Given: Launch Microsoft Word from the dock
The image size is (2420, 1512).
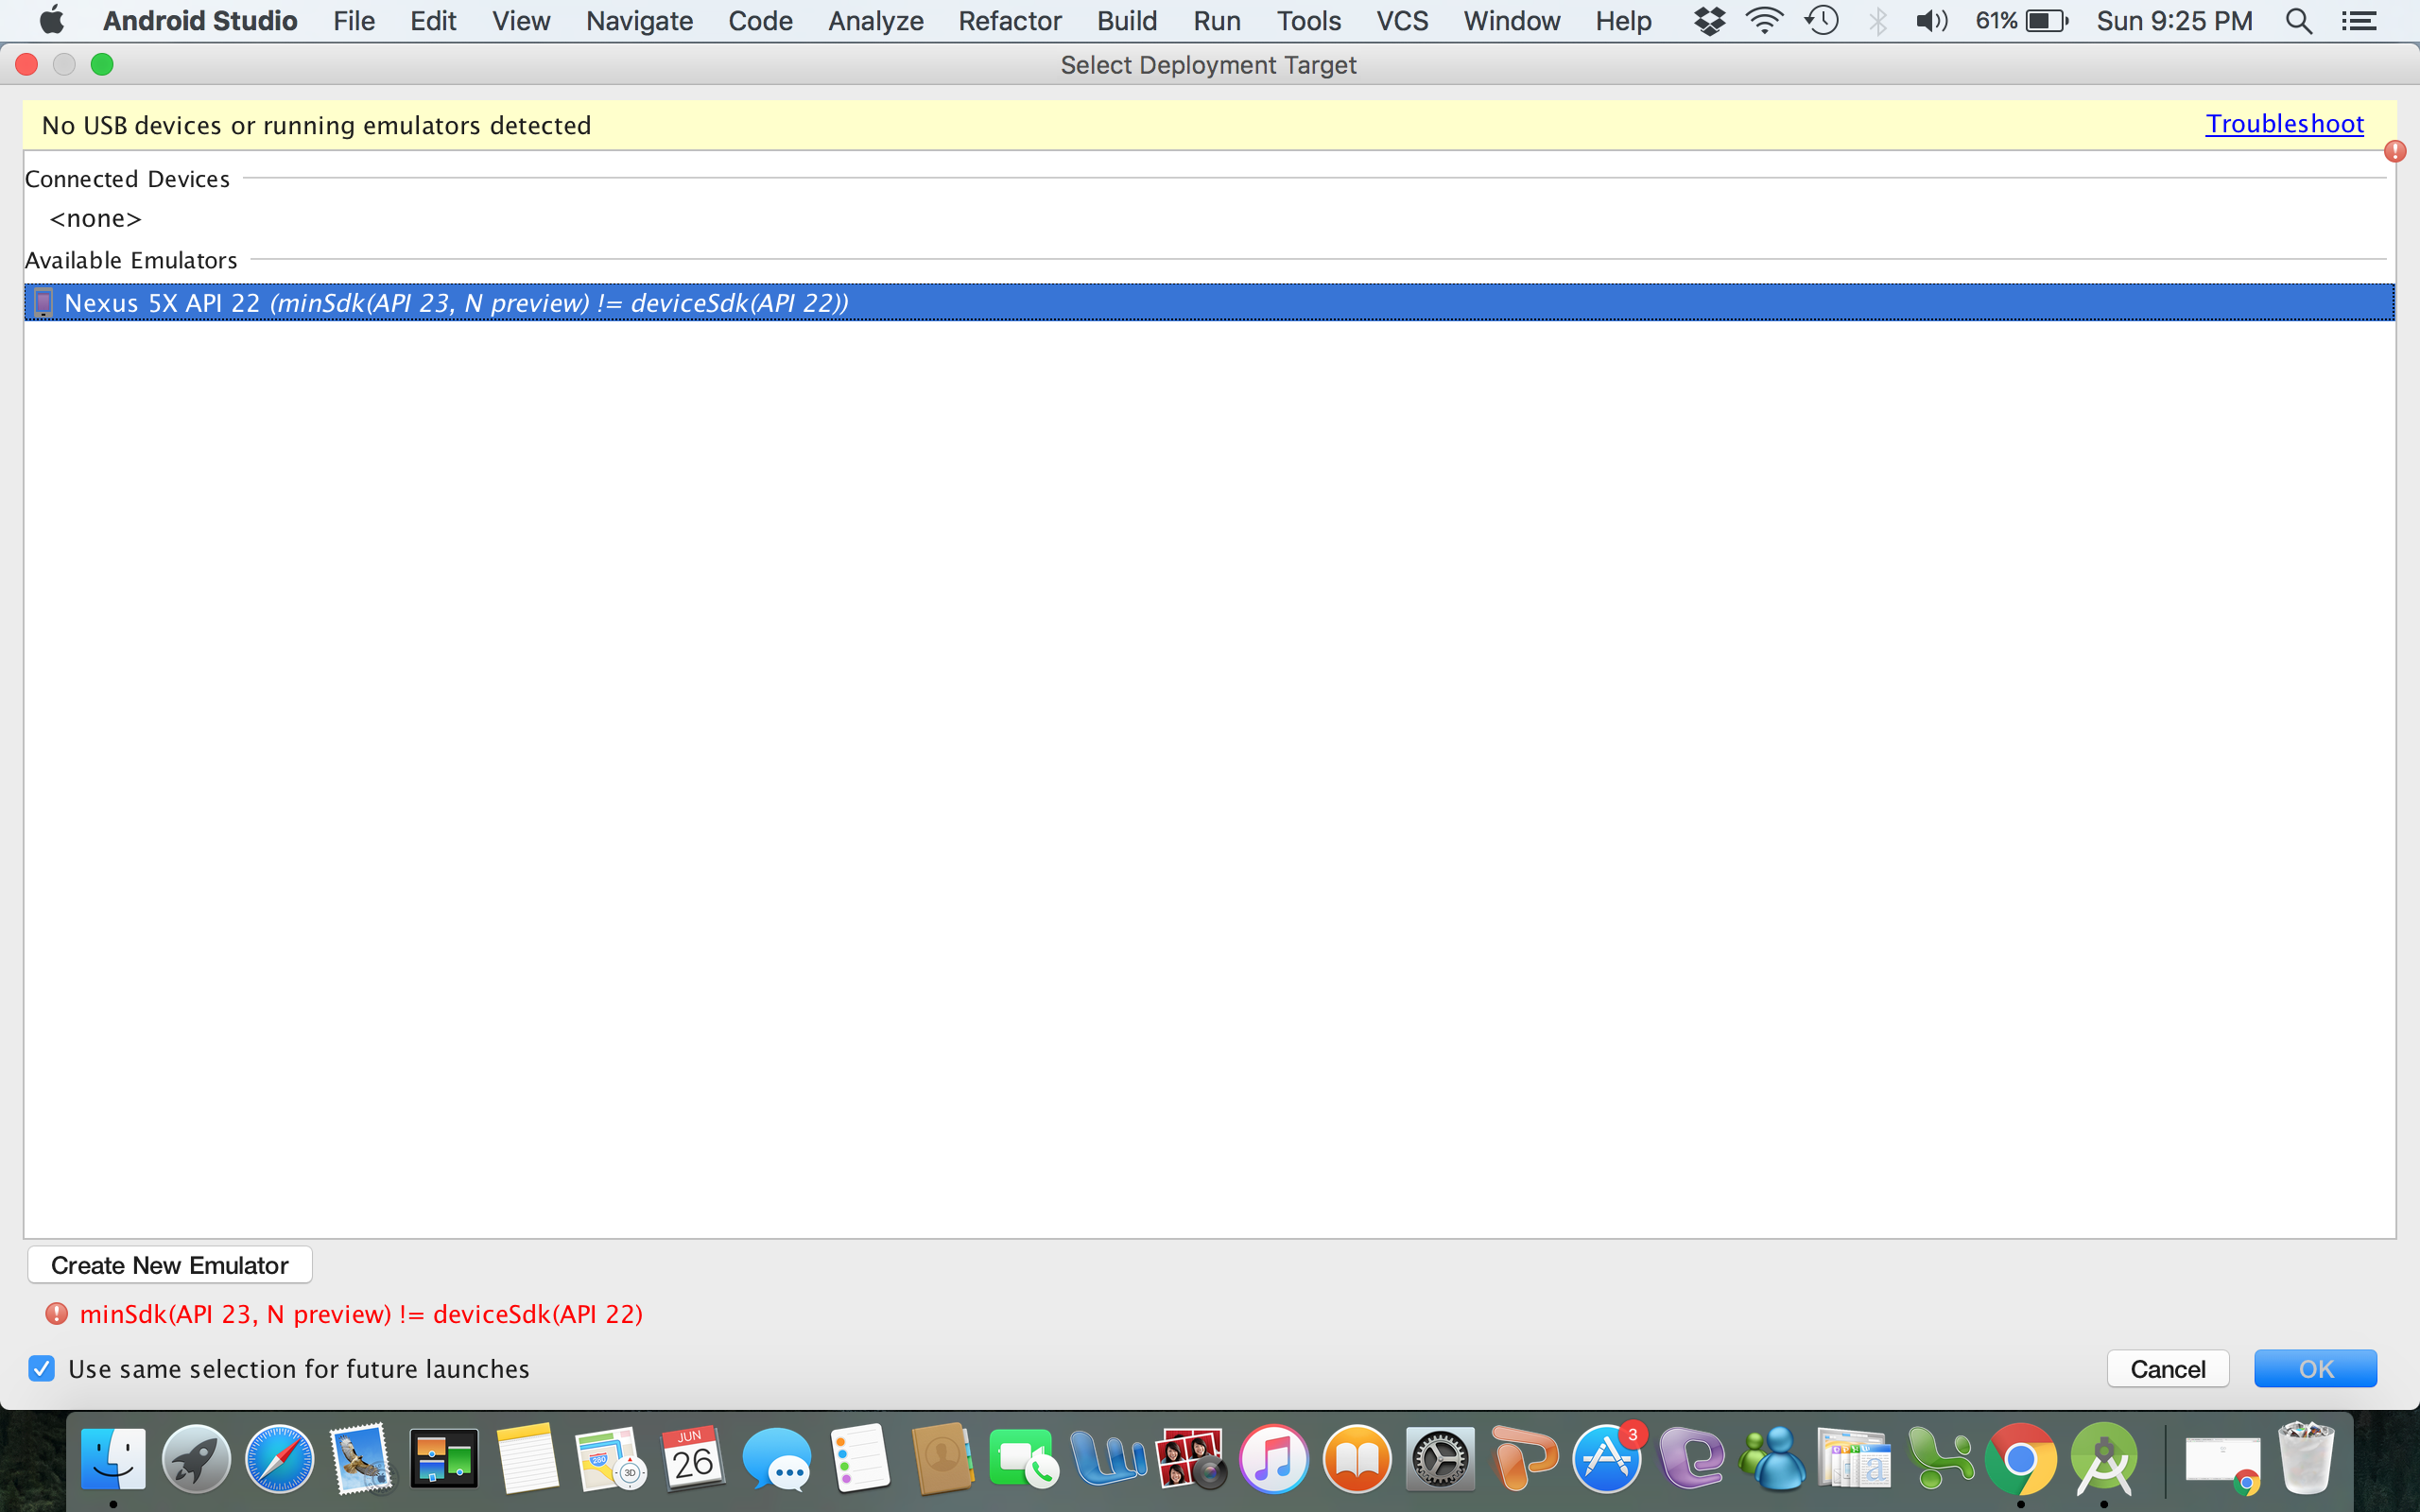Looking at the screenshot, I should coord(1108,1459).
